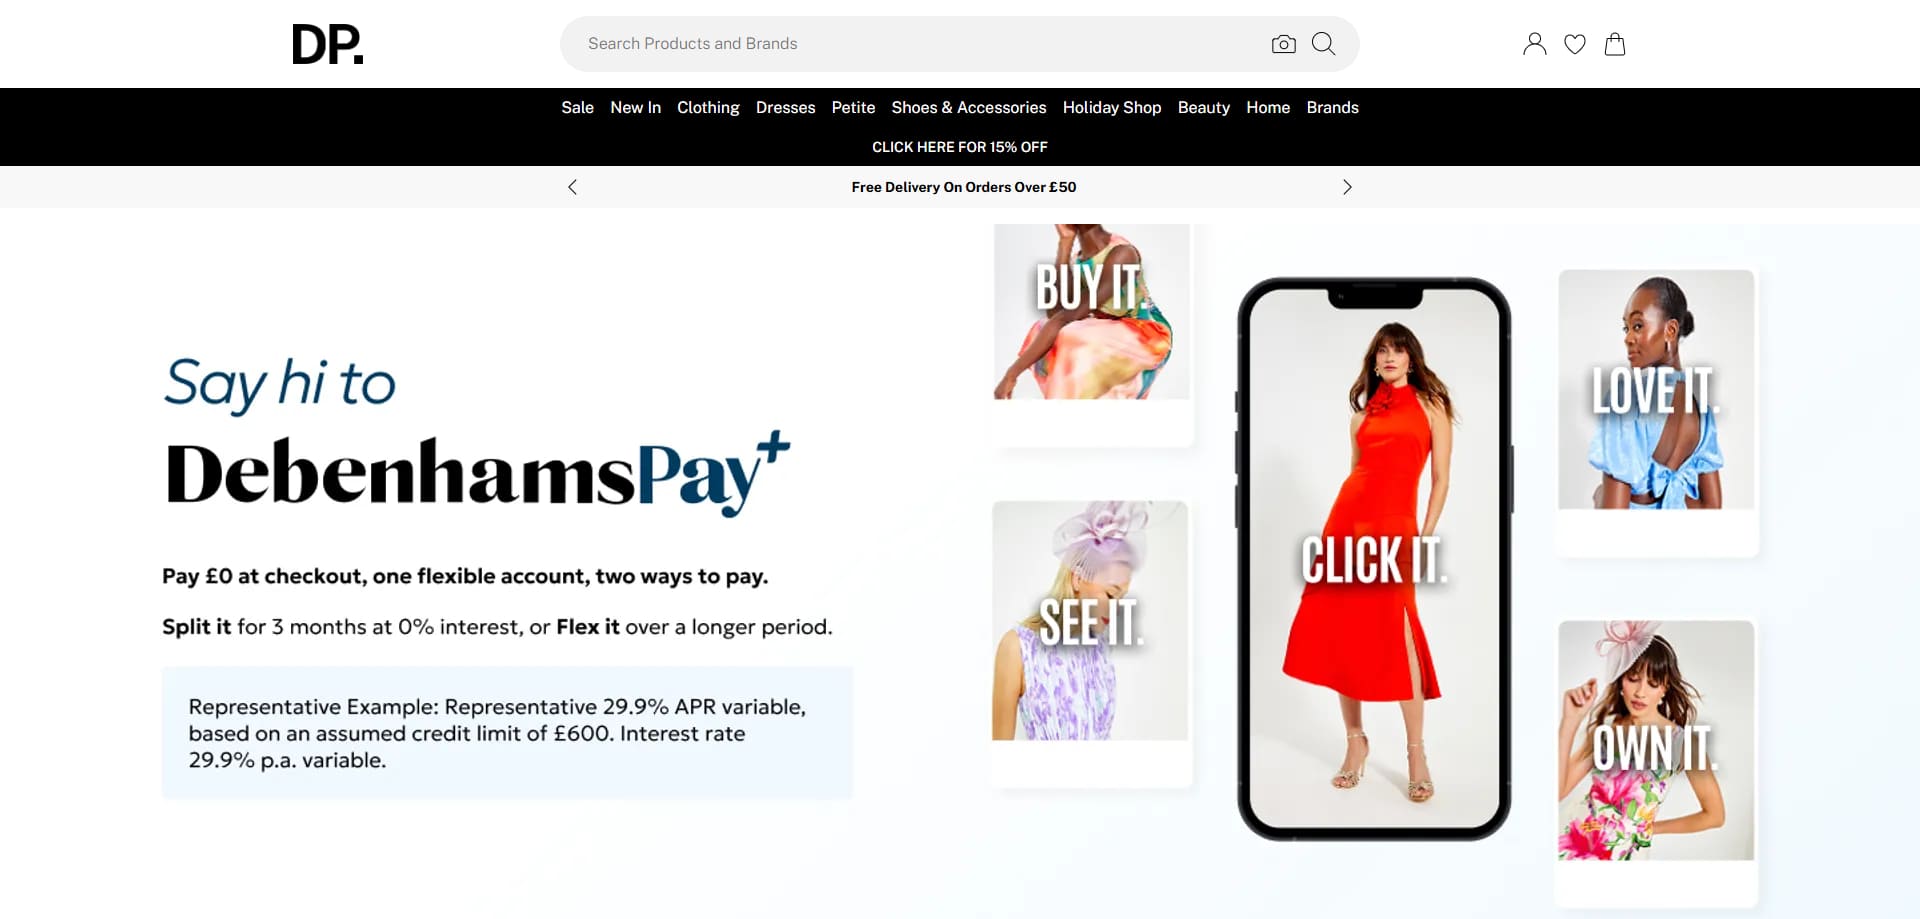Open the Beauty menu
1920x919 pixels.
pyautogui.click(x=1203, y=107)
